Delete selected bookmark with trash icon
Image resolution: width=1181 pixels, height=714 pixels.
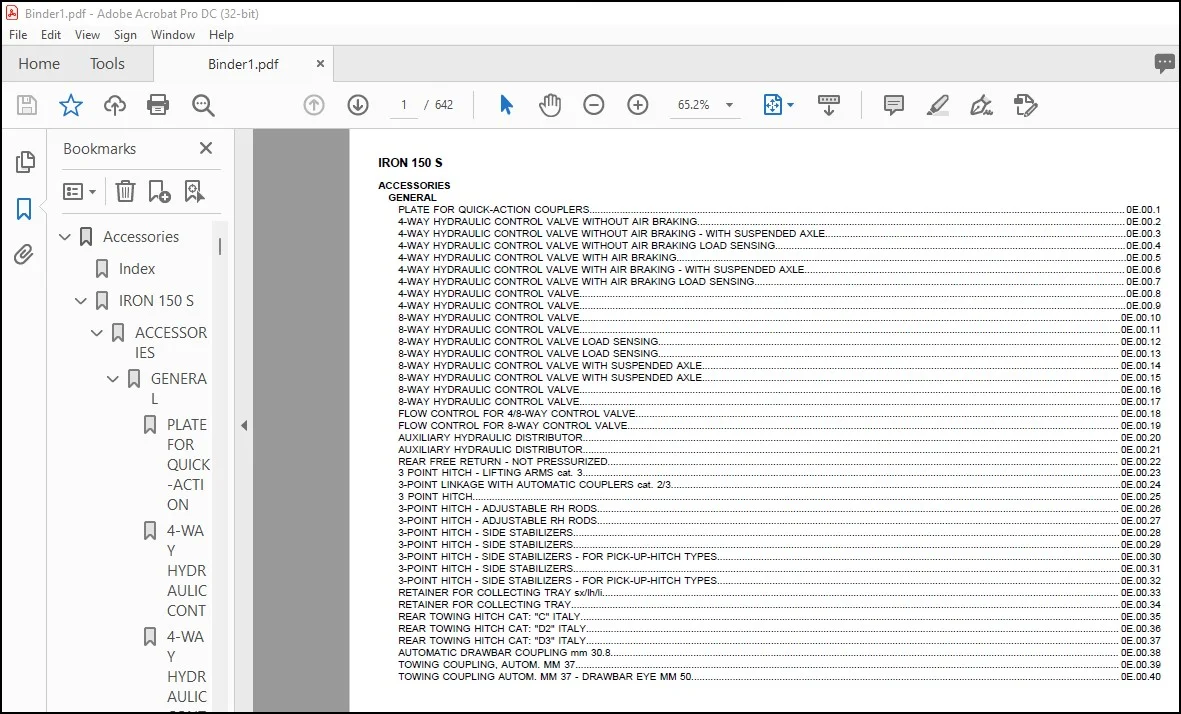125,191
